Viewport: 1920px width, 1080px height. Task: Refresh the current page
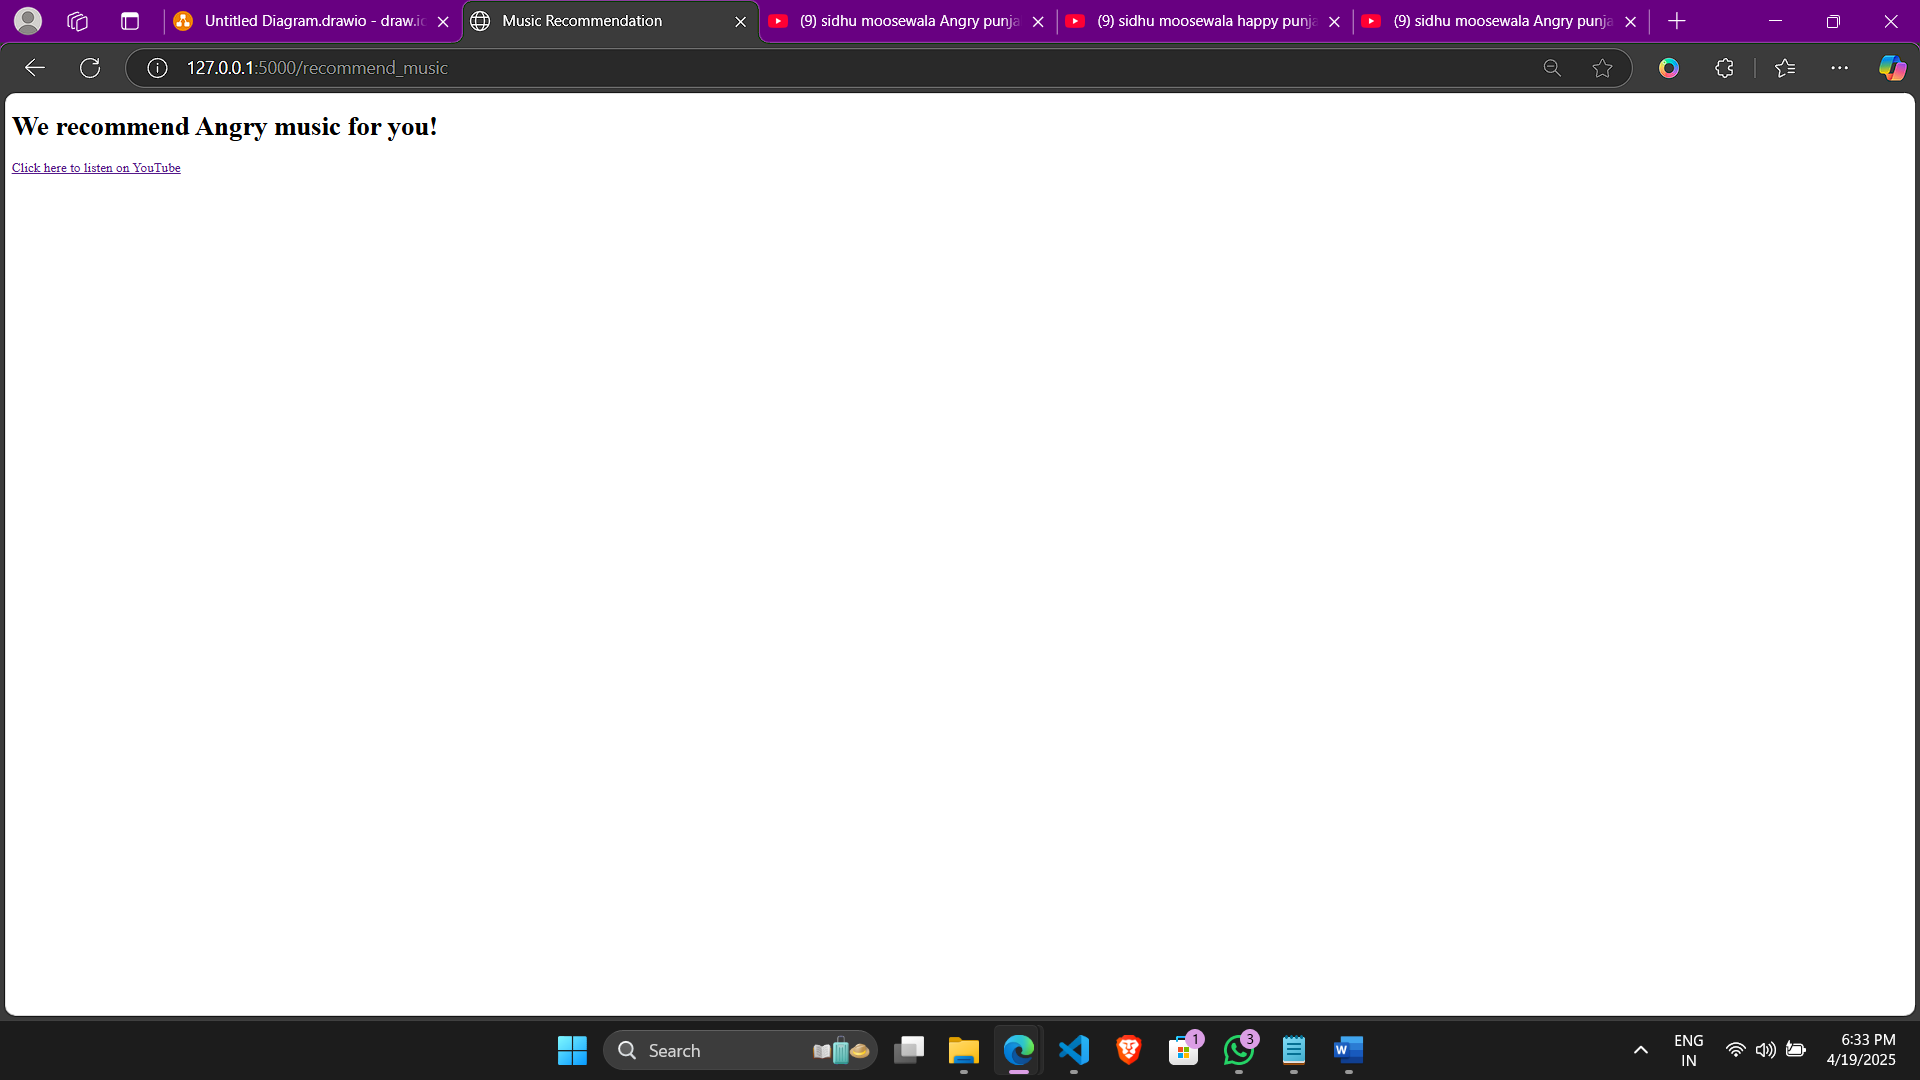tap(90, 68)
